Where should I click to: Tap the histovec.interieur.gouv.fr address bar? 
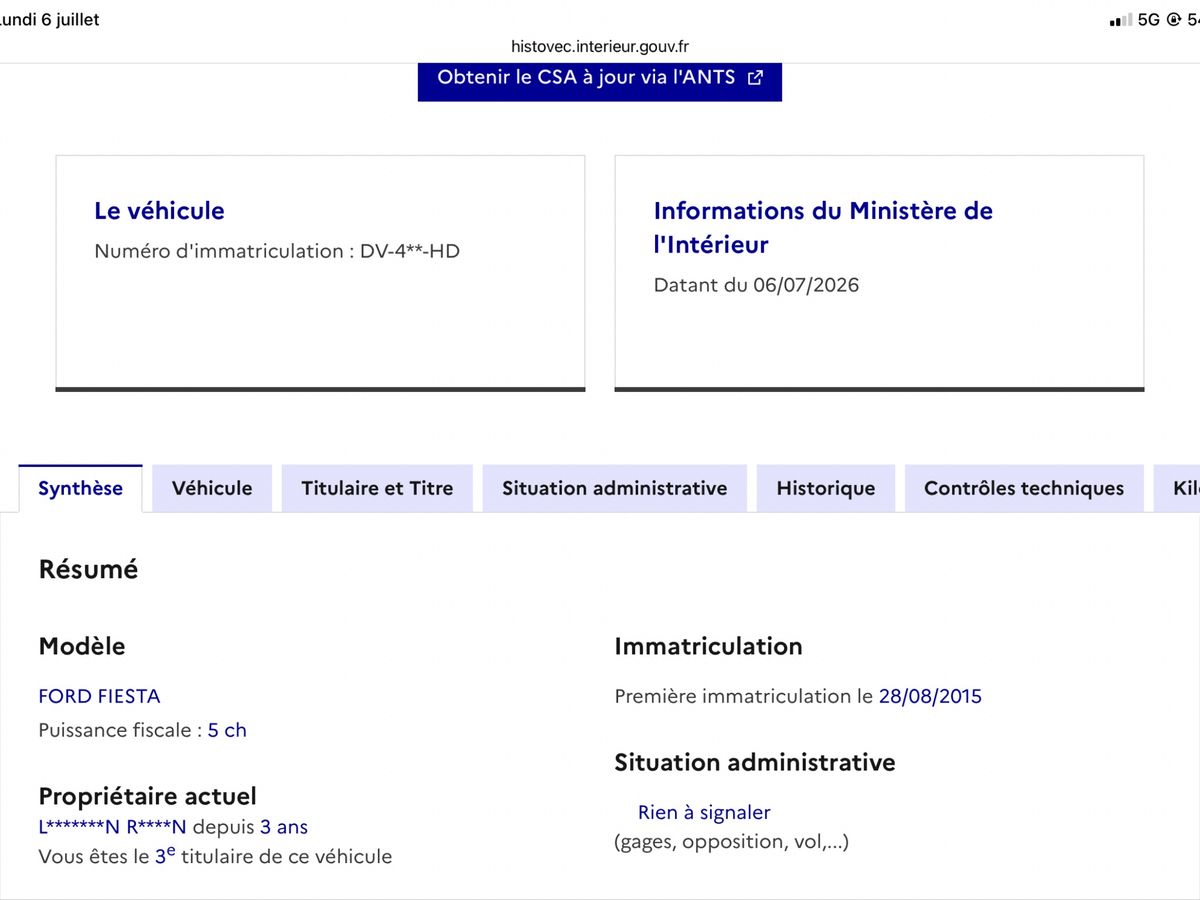pos(600,46)
